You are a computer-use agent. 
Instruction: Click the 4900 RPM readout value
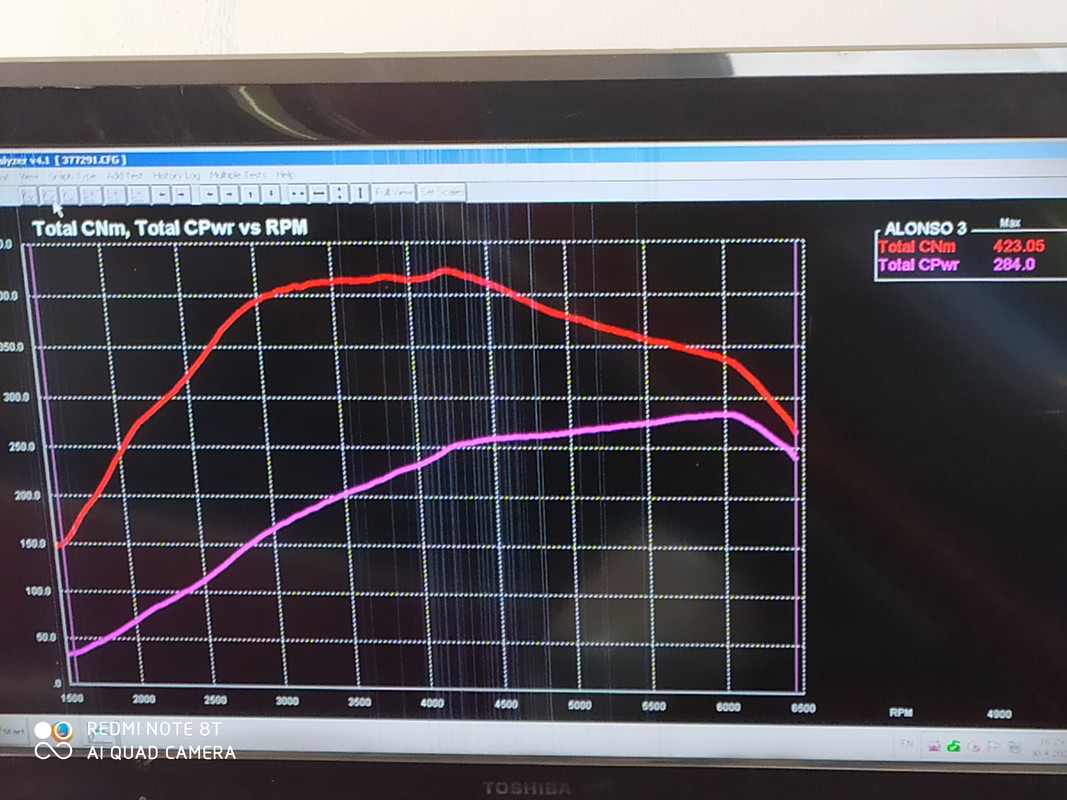pyautogui.click(x=999, y=714)
